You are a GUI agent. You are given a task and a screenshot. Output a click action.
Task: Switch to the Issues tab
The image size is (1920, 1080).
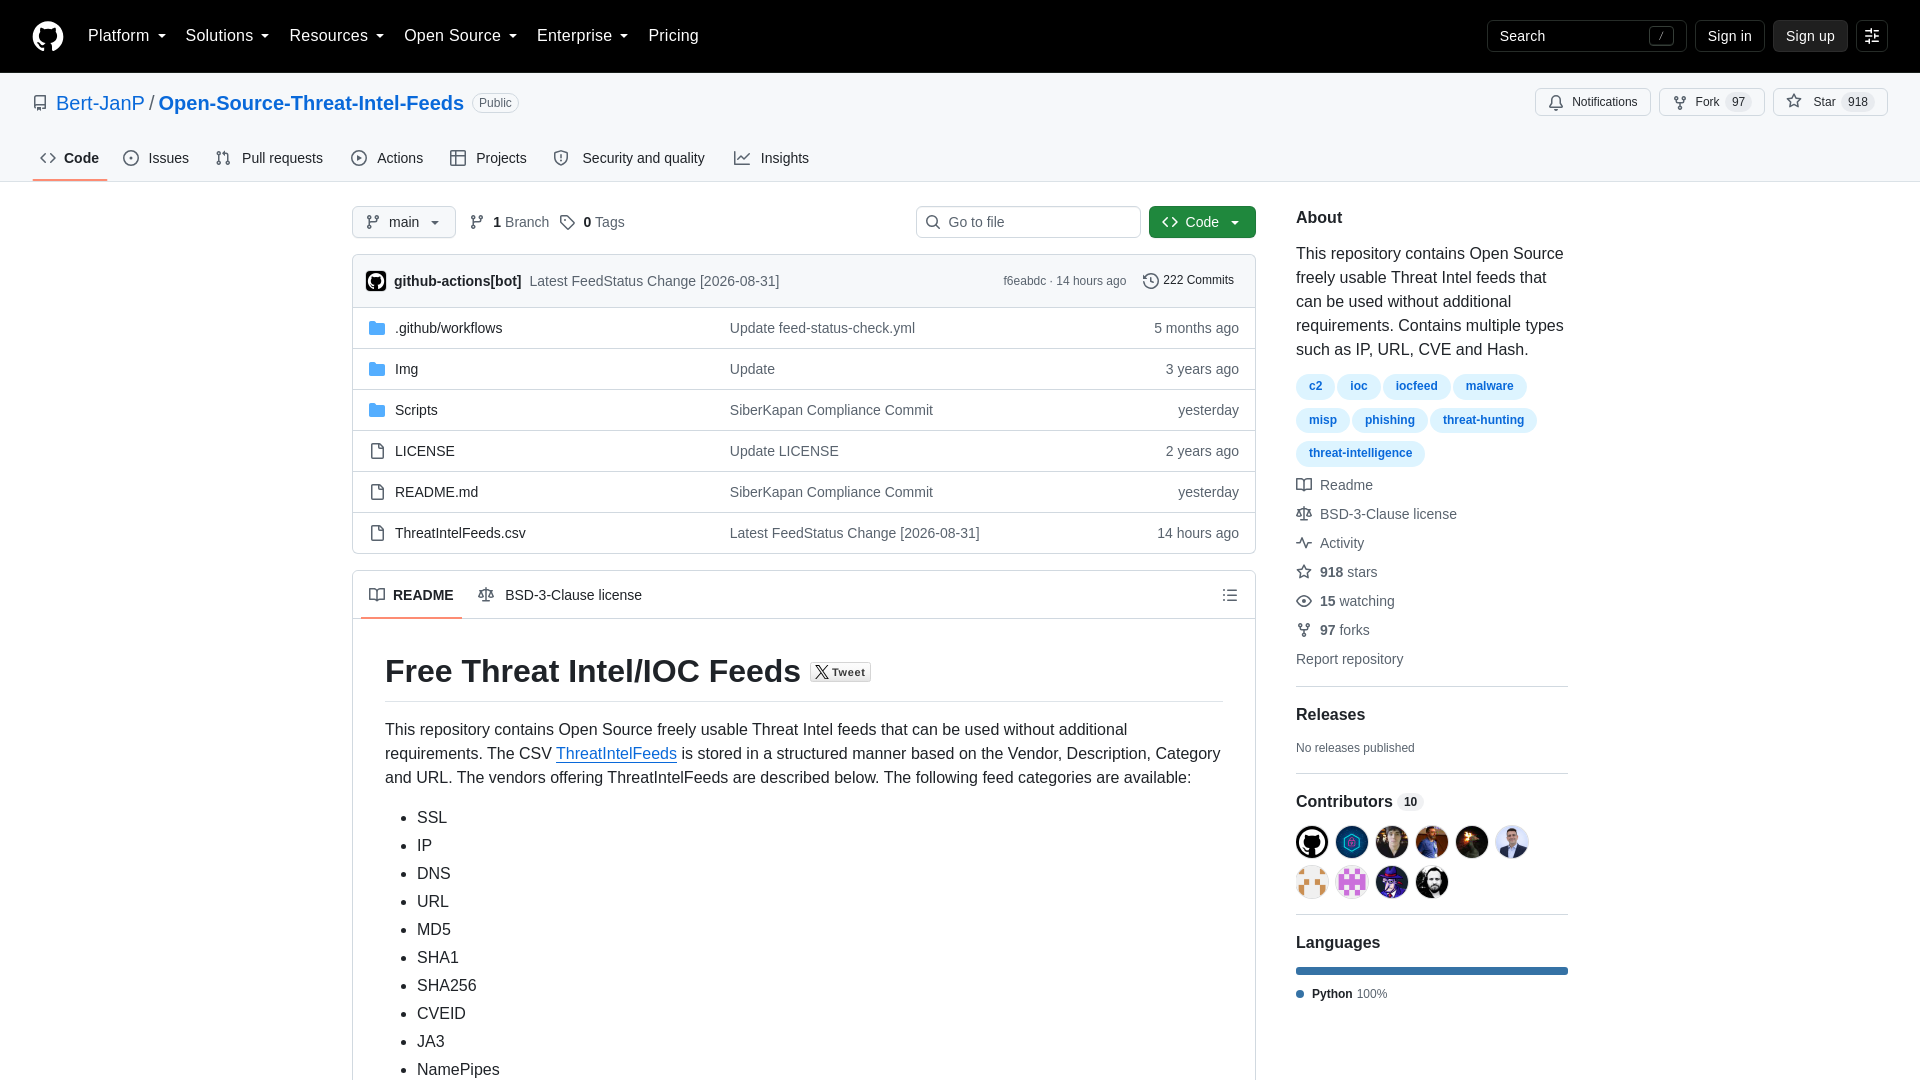tap(156, 158)
